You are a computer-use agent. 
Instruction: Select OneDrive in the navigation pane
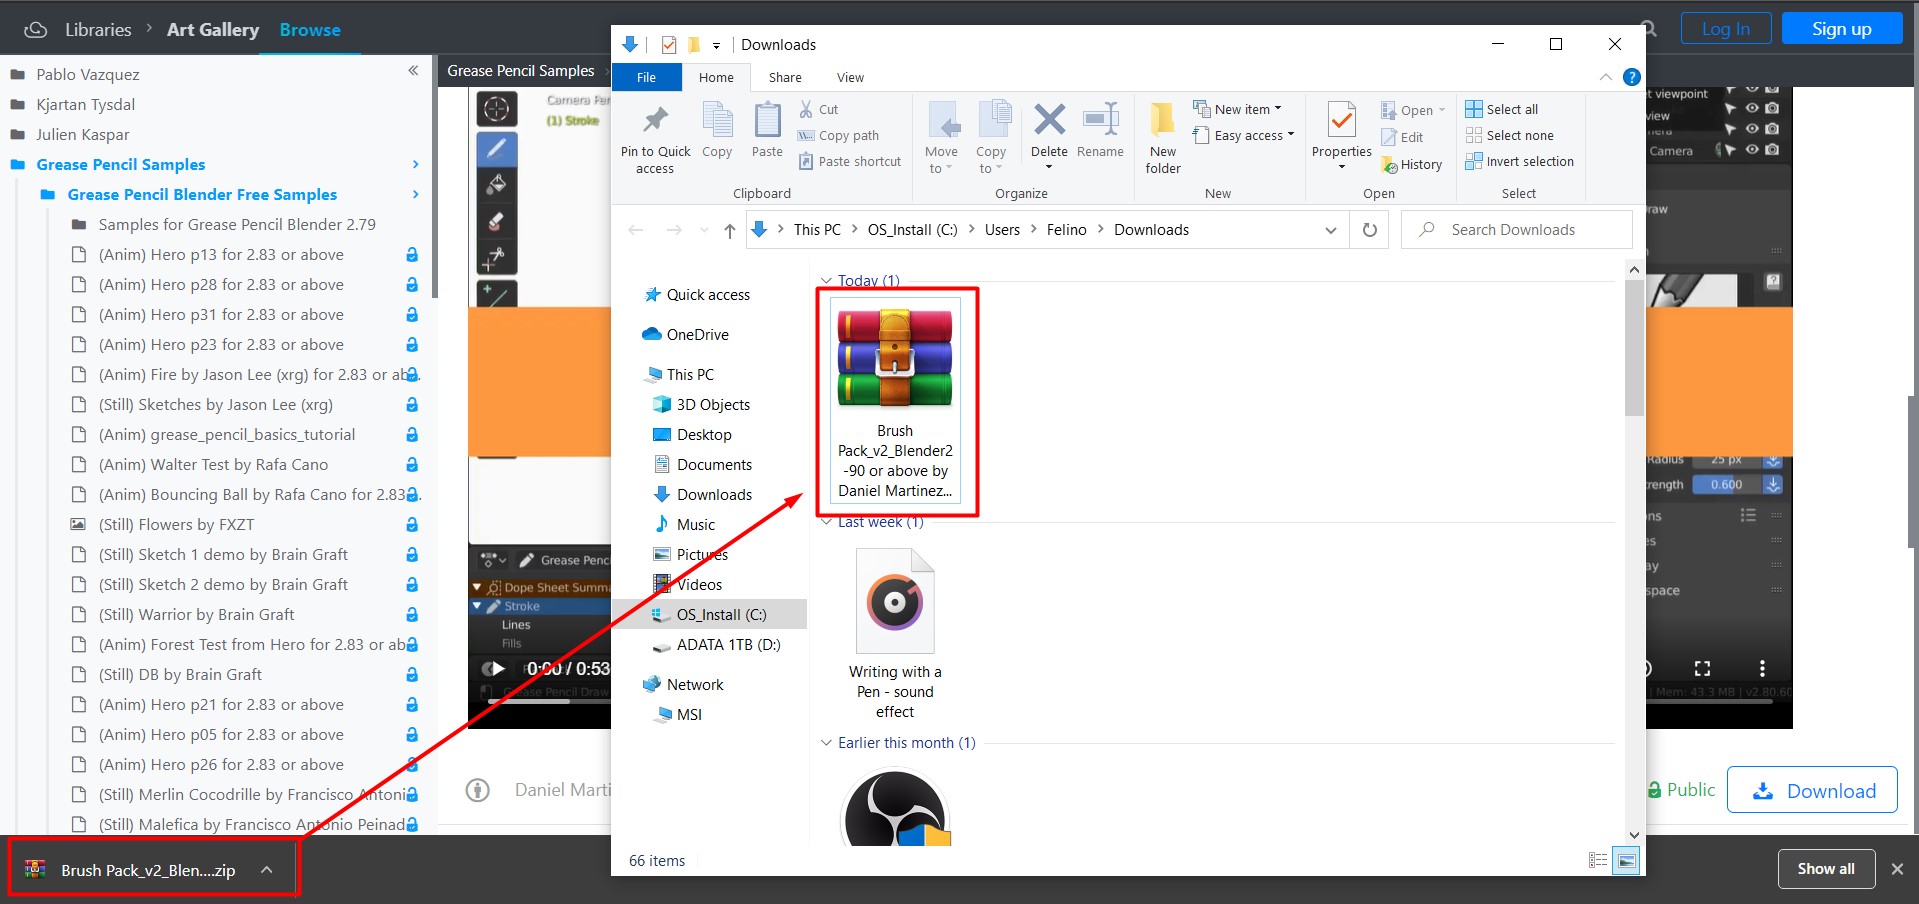pos(698,335)
